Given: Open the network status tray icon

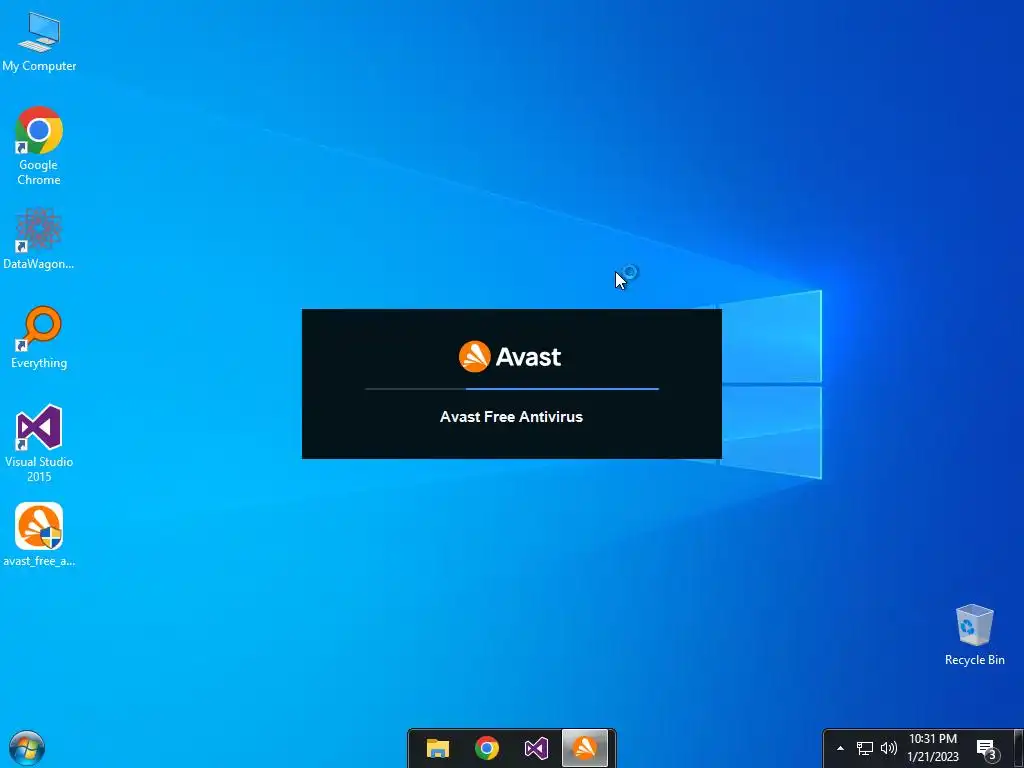Looking at the screenshot, I should click(865, 748).
